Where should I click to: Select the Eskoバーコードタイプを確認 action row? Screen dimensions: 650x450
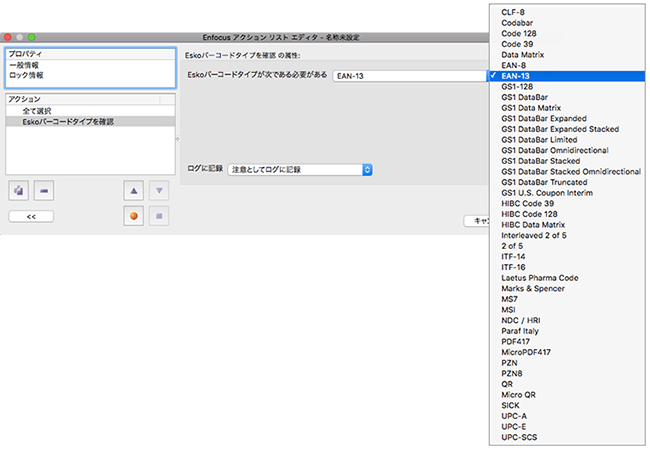click(x=90, y=121)
